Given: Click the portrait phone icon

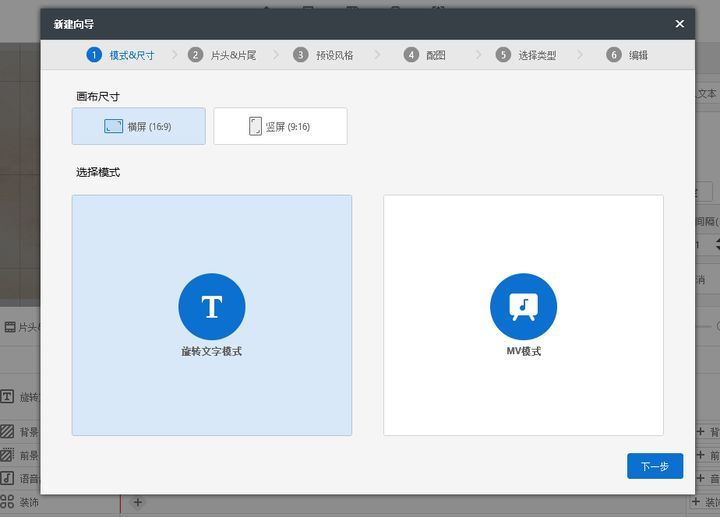Looking at the screenshot, I should [x=255, y=126].
